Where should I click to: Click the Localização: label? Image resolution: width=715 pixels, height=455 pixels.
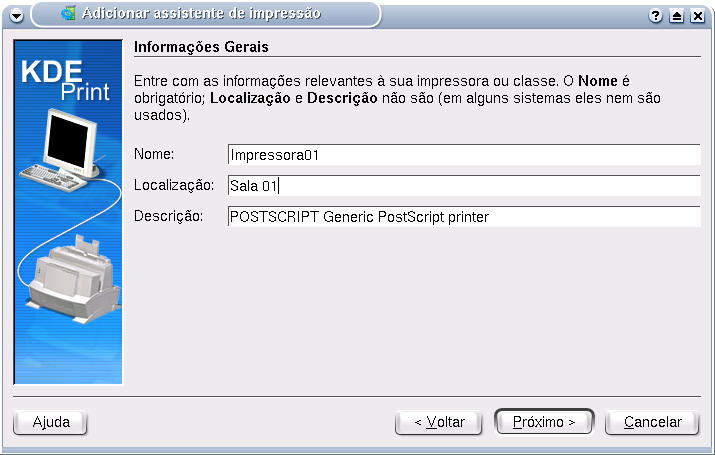tap(174, 185)
